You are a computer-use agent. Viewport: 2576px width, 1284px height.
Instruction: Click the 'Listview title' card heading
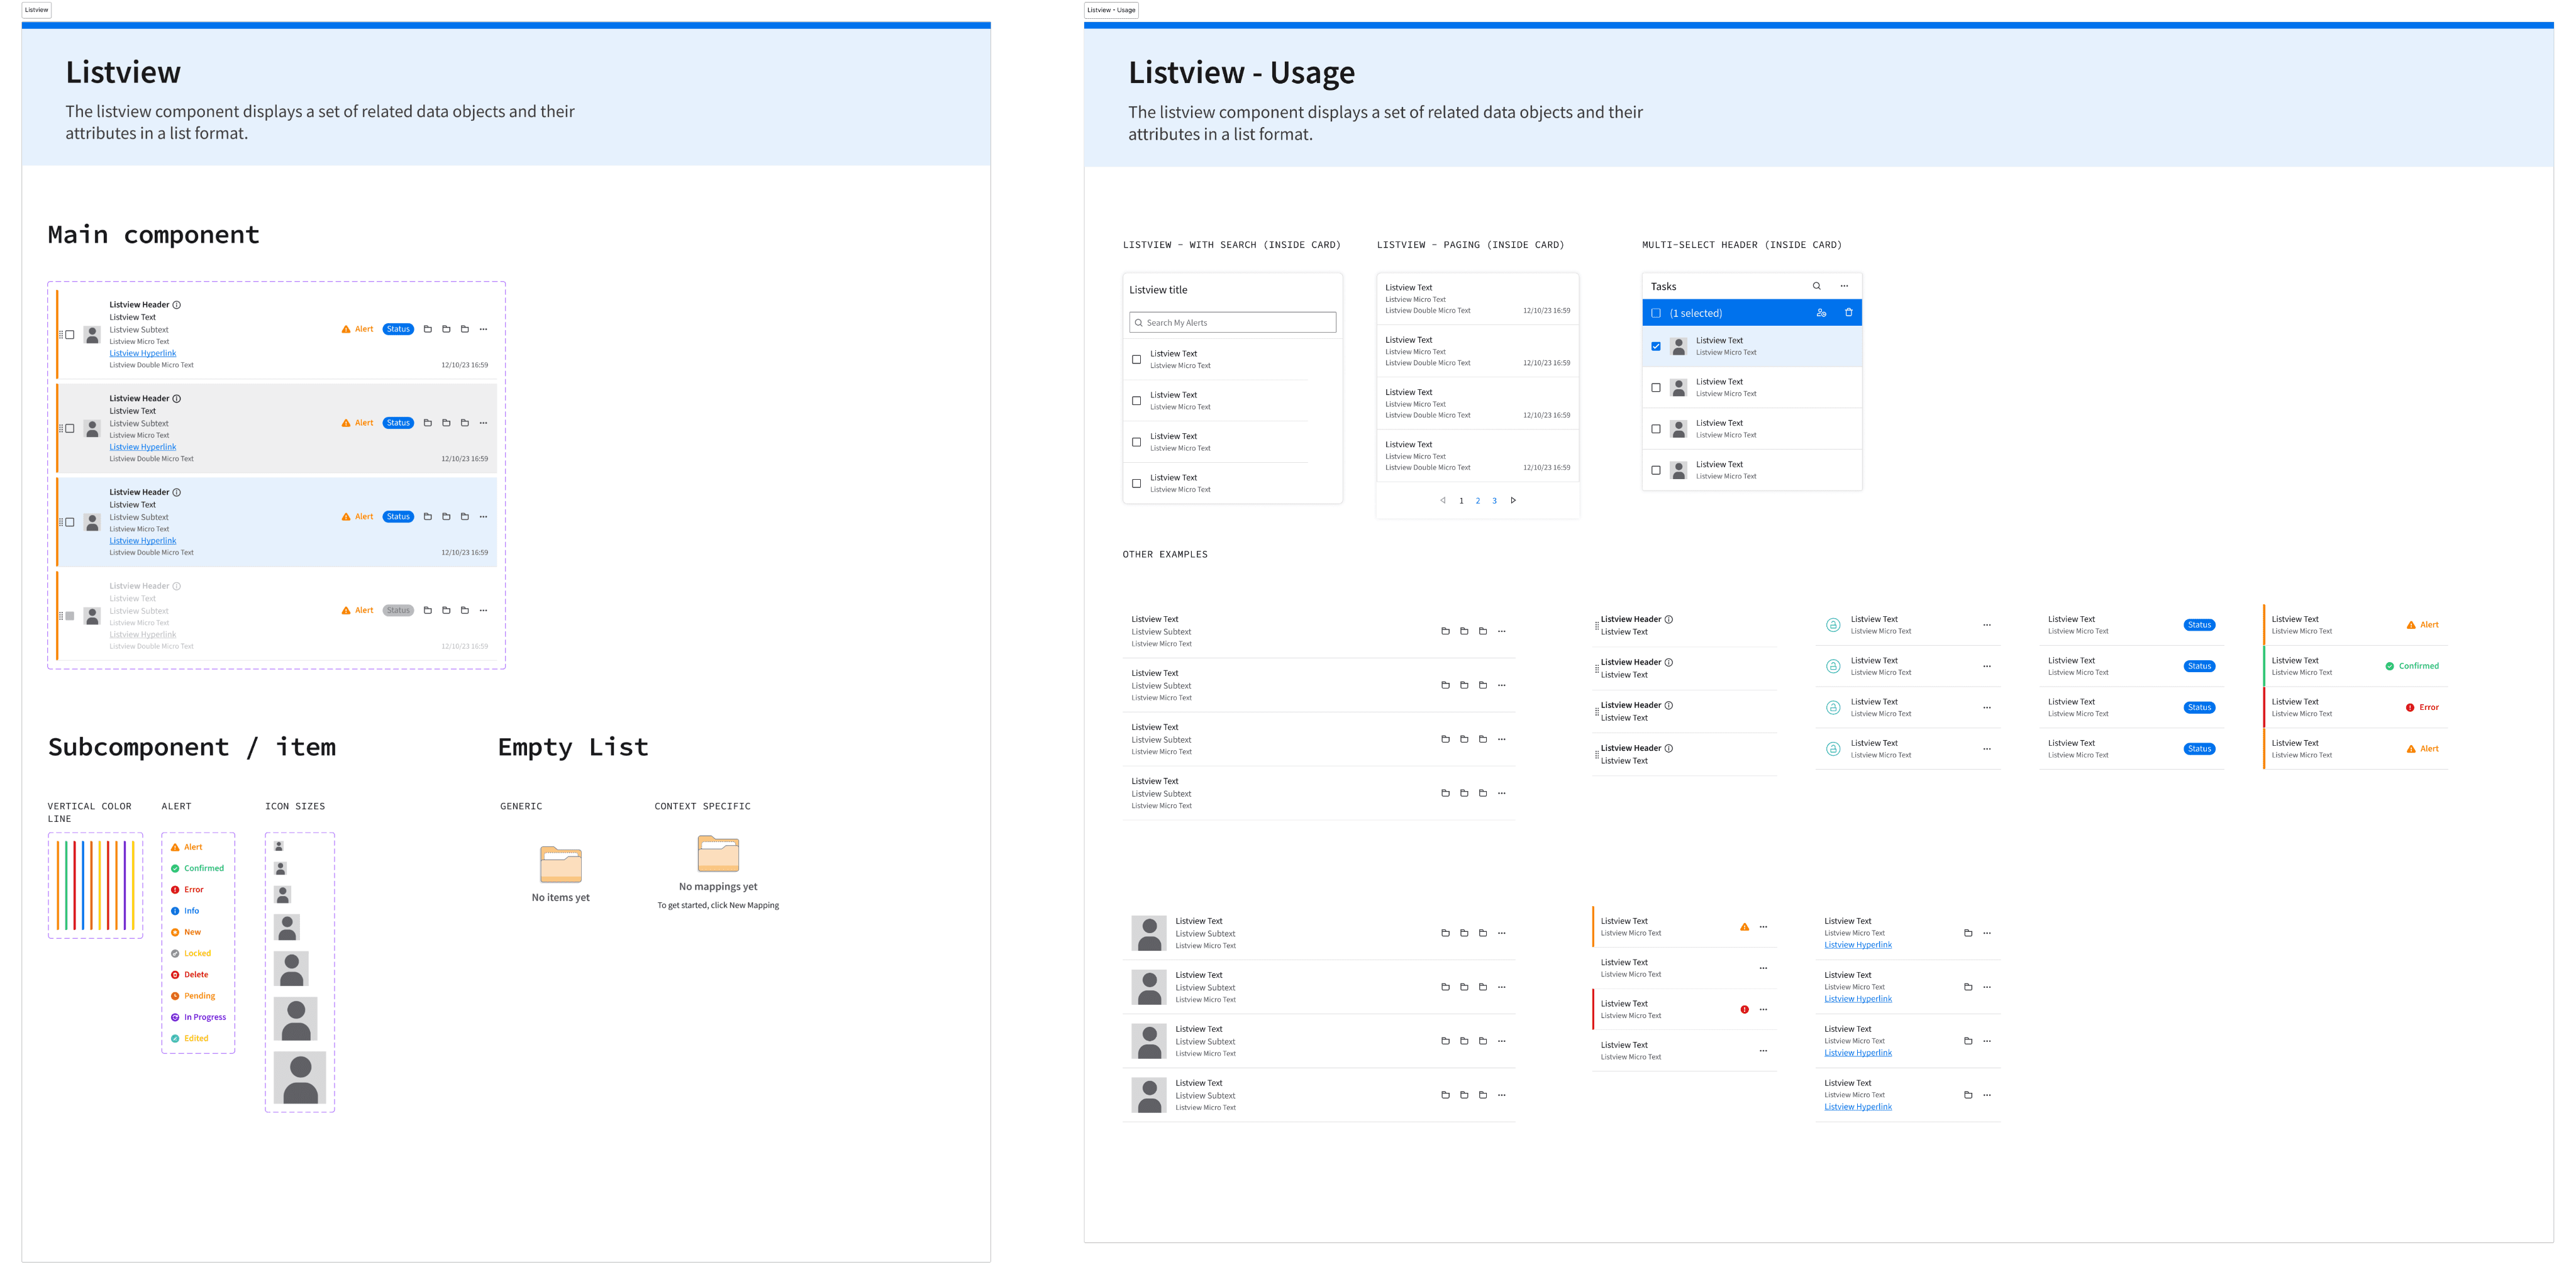click(x=1158, y=290)
